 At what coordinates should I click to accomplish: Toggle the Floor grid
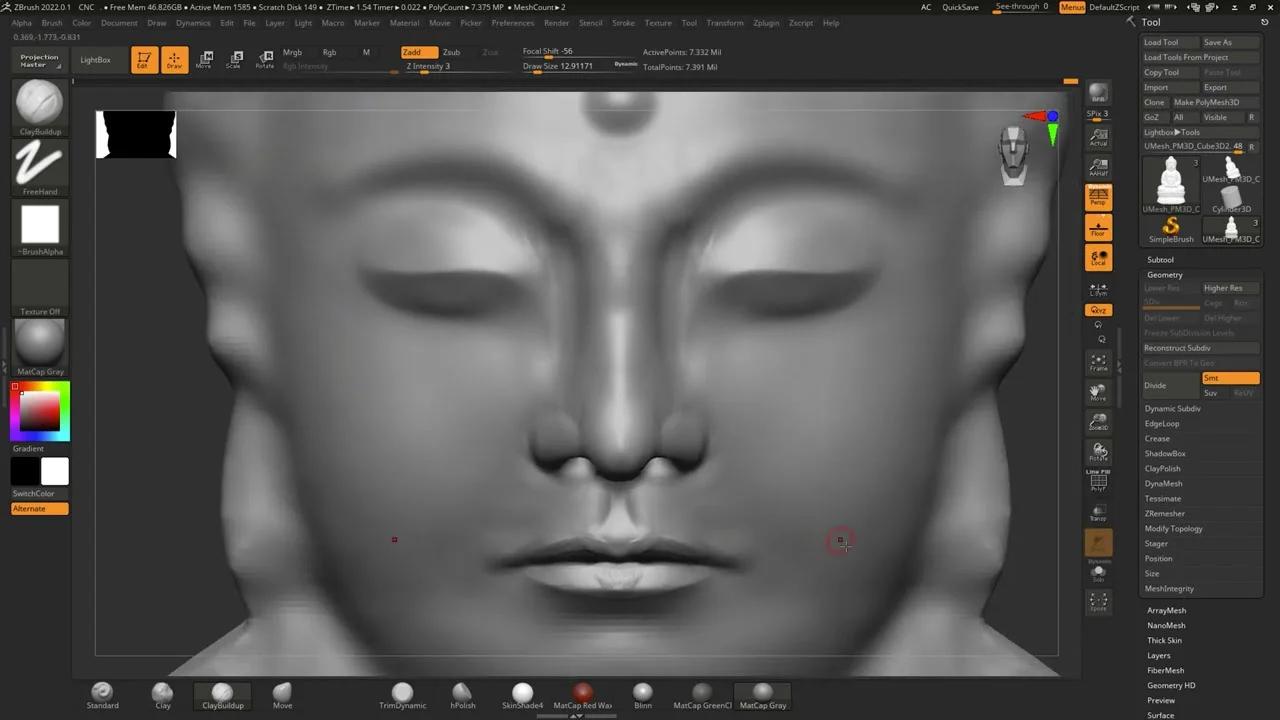1099,227
